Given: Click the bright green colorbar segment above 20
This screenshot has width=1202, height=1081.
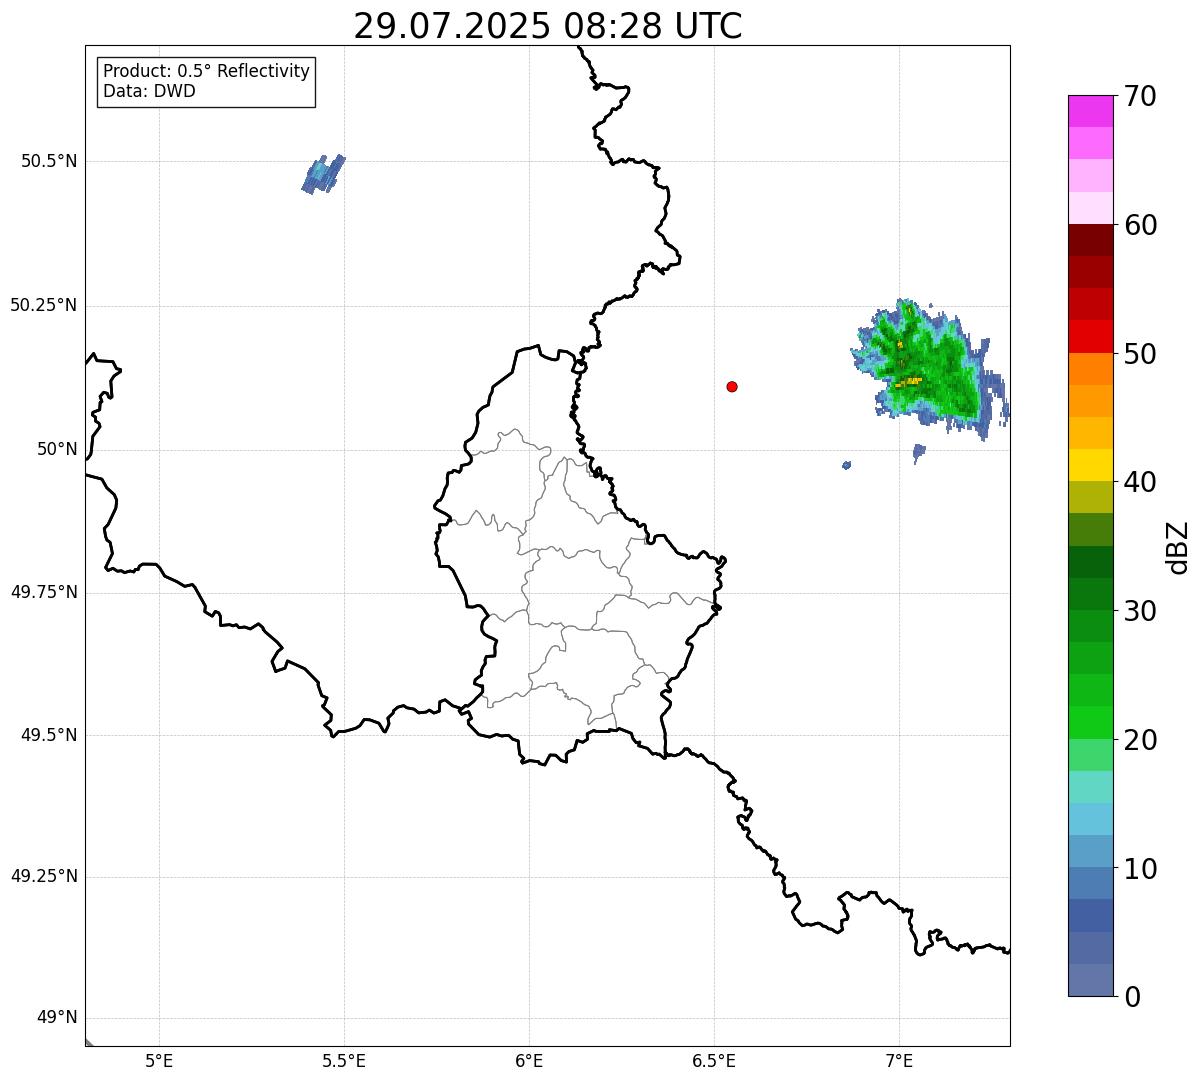Looking at the screenshot, I should click(x=1090, y=723).
